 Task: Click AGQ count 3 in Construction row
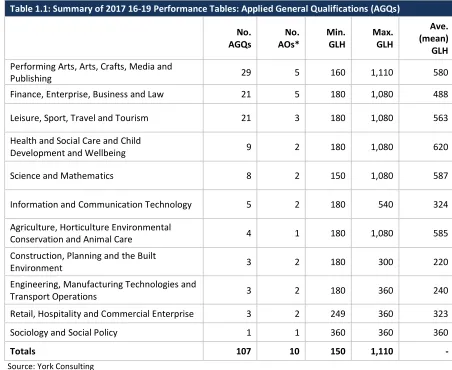249,262
